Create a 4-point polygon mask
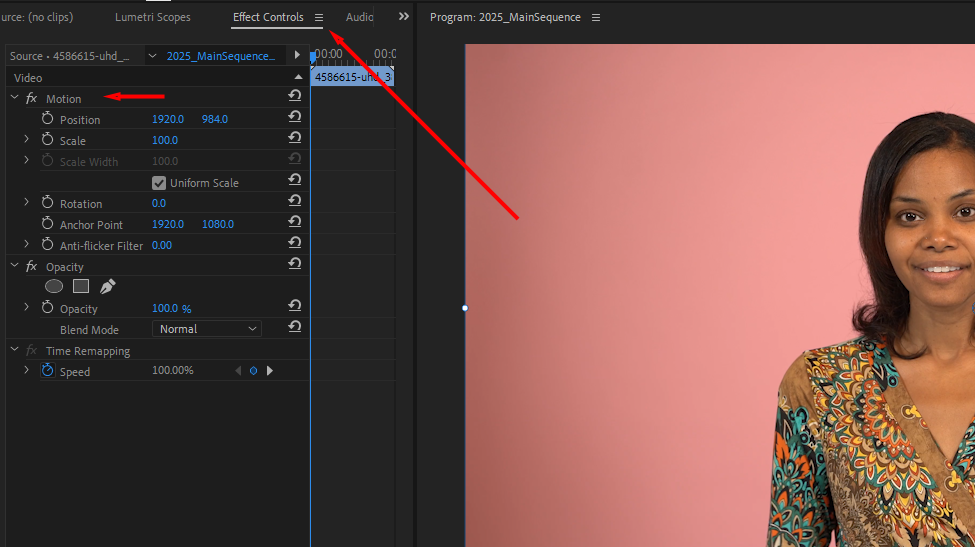 81,286
